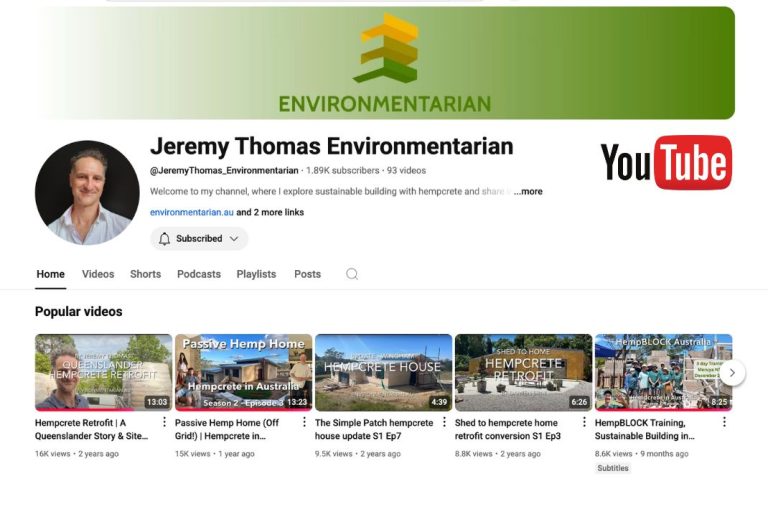The height and width of the screenshot is (517, 768).
Task: Play Shed to Home Hempcrete Retrofit thumbnail
Action: click(524, 373)
